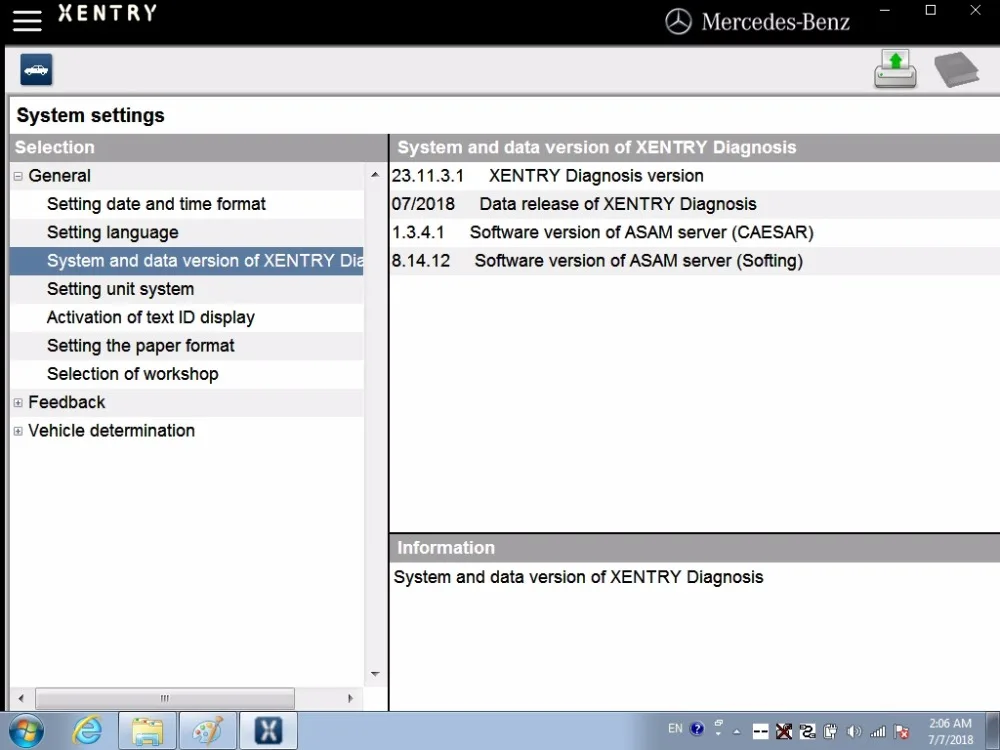Select System and data version of XENTRY entry
The width and height of the screenshot is (1000, 750).
pos(186,261)
